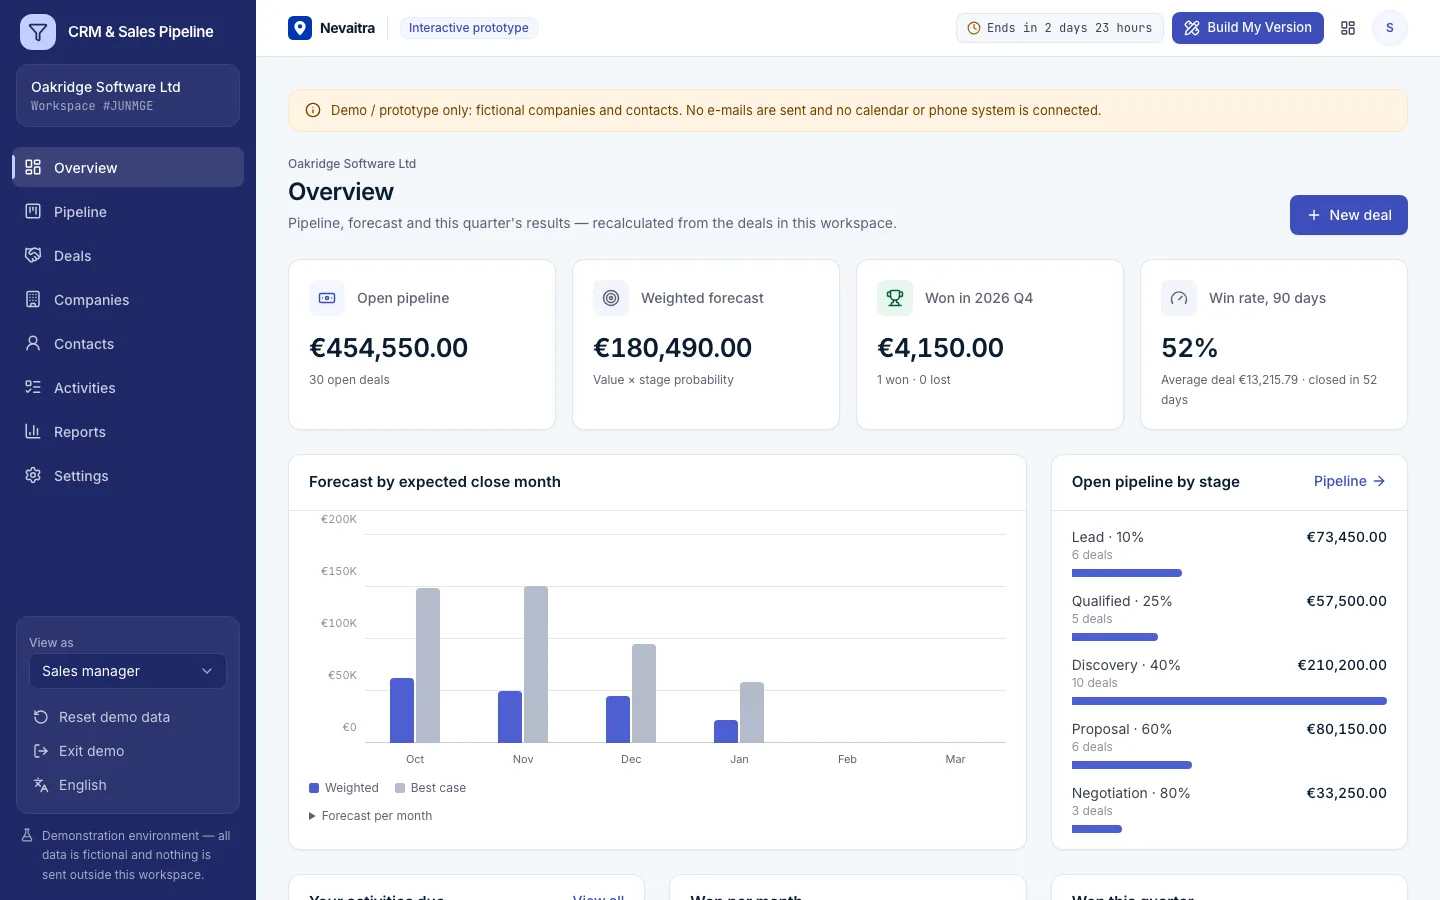Click the €210,200.00 Discovery amount
Viewport: 1440px width, 900px height.
[1342, 665]
